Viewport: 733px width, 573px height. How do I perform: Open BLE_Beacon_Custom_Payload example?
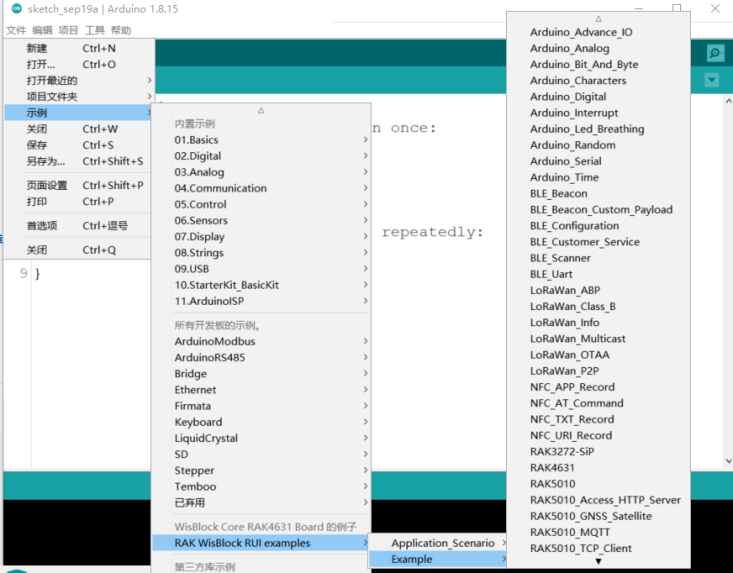[x=598, y=209]
